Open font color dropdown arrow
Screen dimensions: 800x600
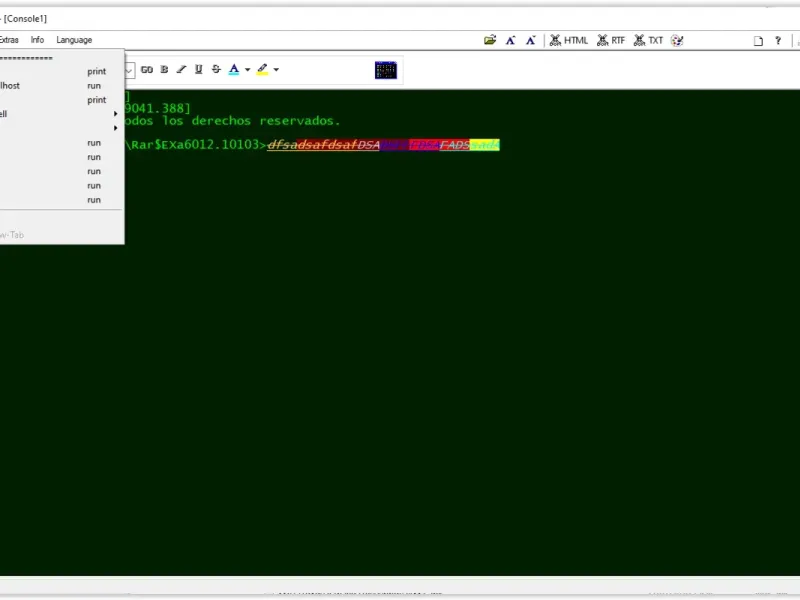click(x=247, y=69)
